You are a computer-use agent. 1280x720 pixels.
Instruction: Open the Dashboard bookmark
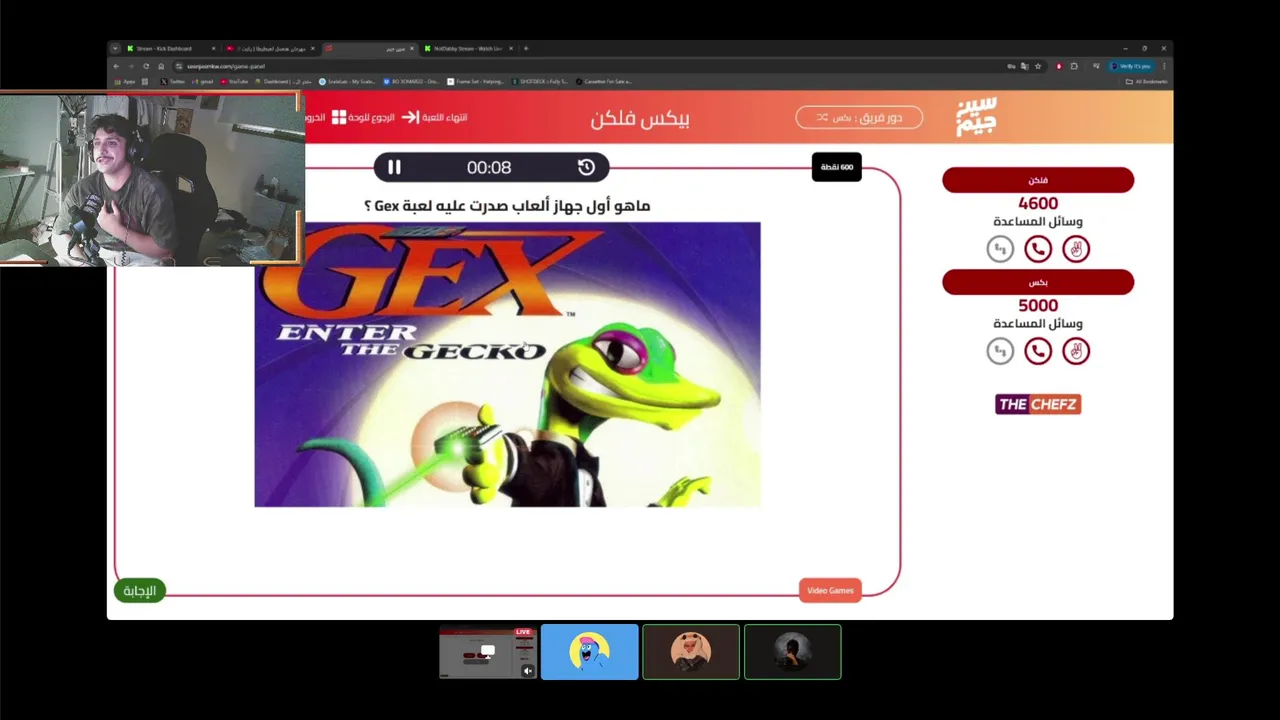click(x=284, y=82)
